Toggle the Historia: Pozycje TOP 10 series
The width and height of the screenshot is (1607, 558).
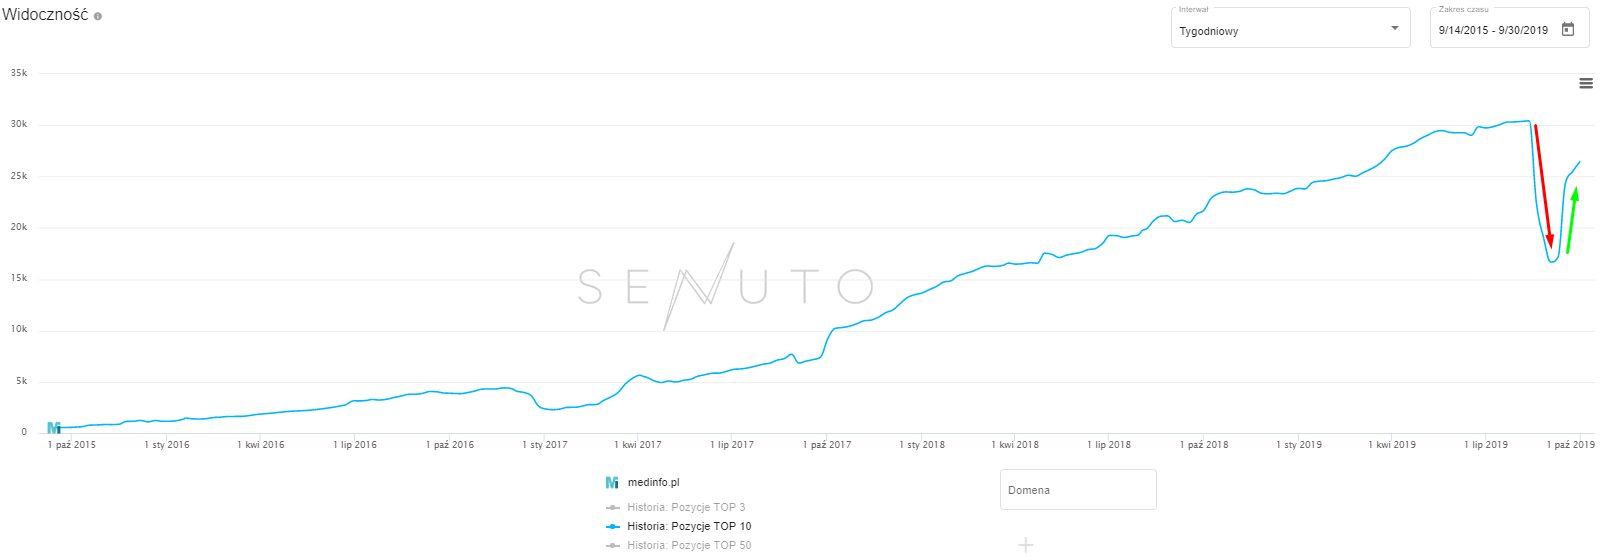coord(688,527)
